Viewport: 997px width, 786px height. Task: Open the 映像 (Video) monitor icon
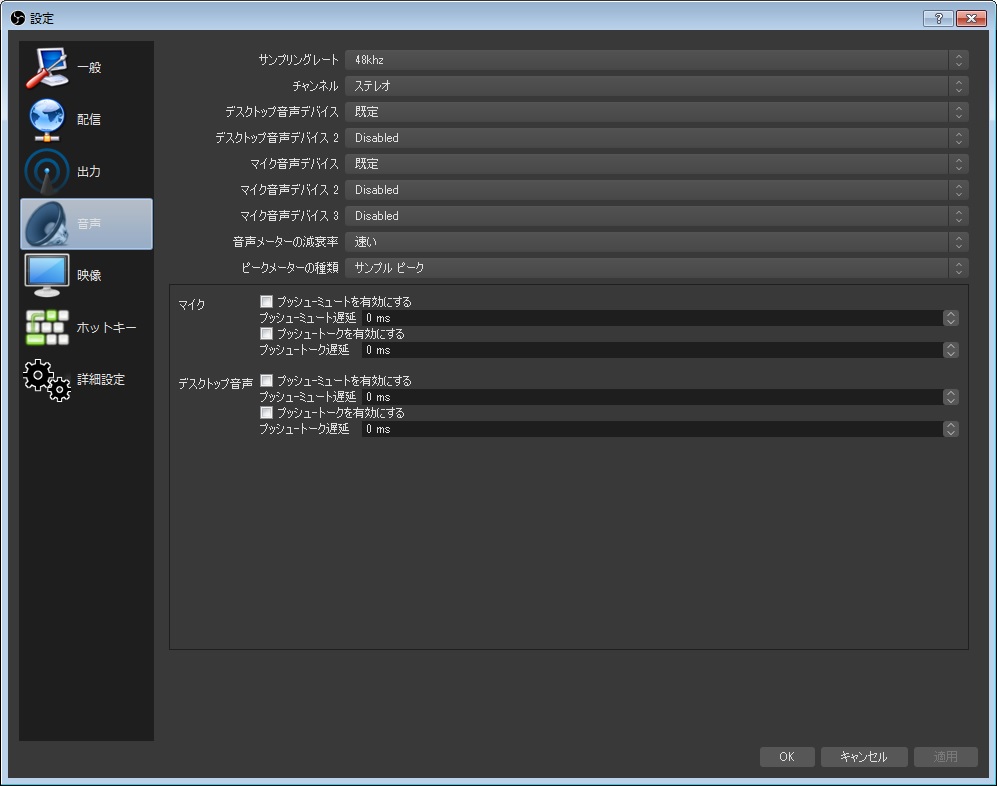[x=46, y=275]
